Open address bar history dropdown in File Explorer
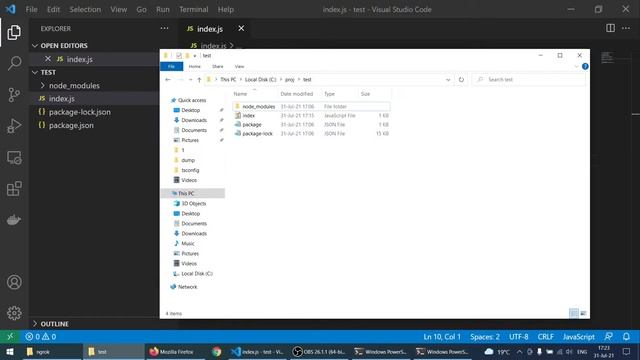This screenshot has height=360, width=640. [x=448, y=80]
